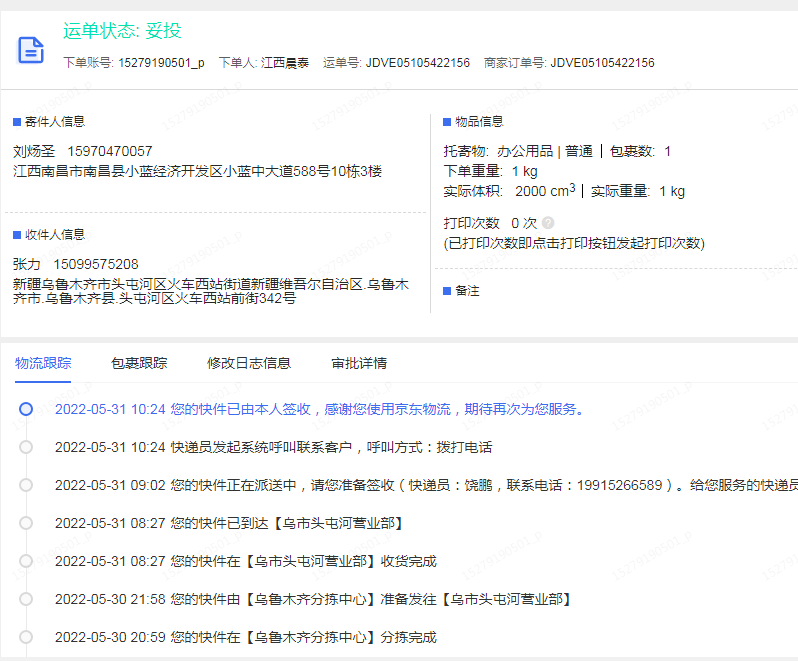
Task: Click timeline marker for 20:59 分拣完成 entry
Action: coord(26,637)
